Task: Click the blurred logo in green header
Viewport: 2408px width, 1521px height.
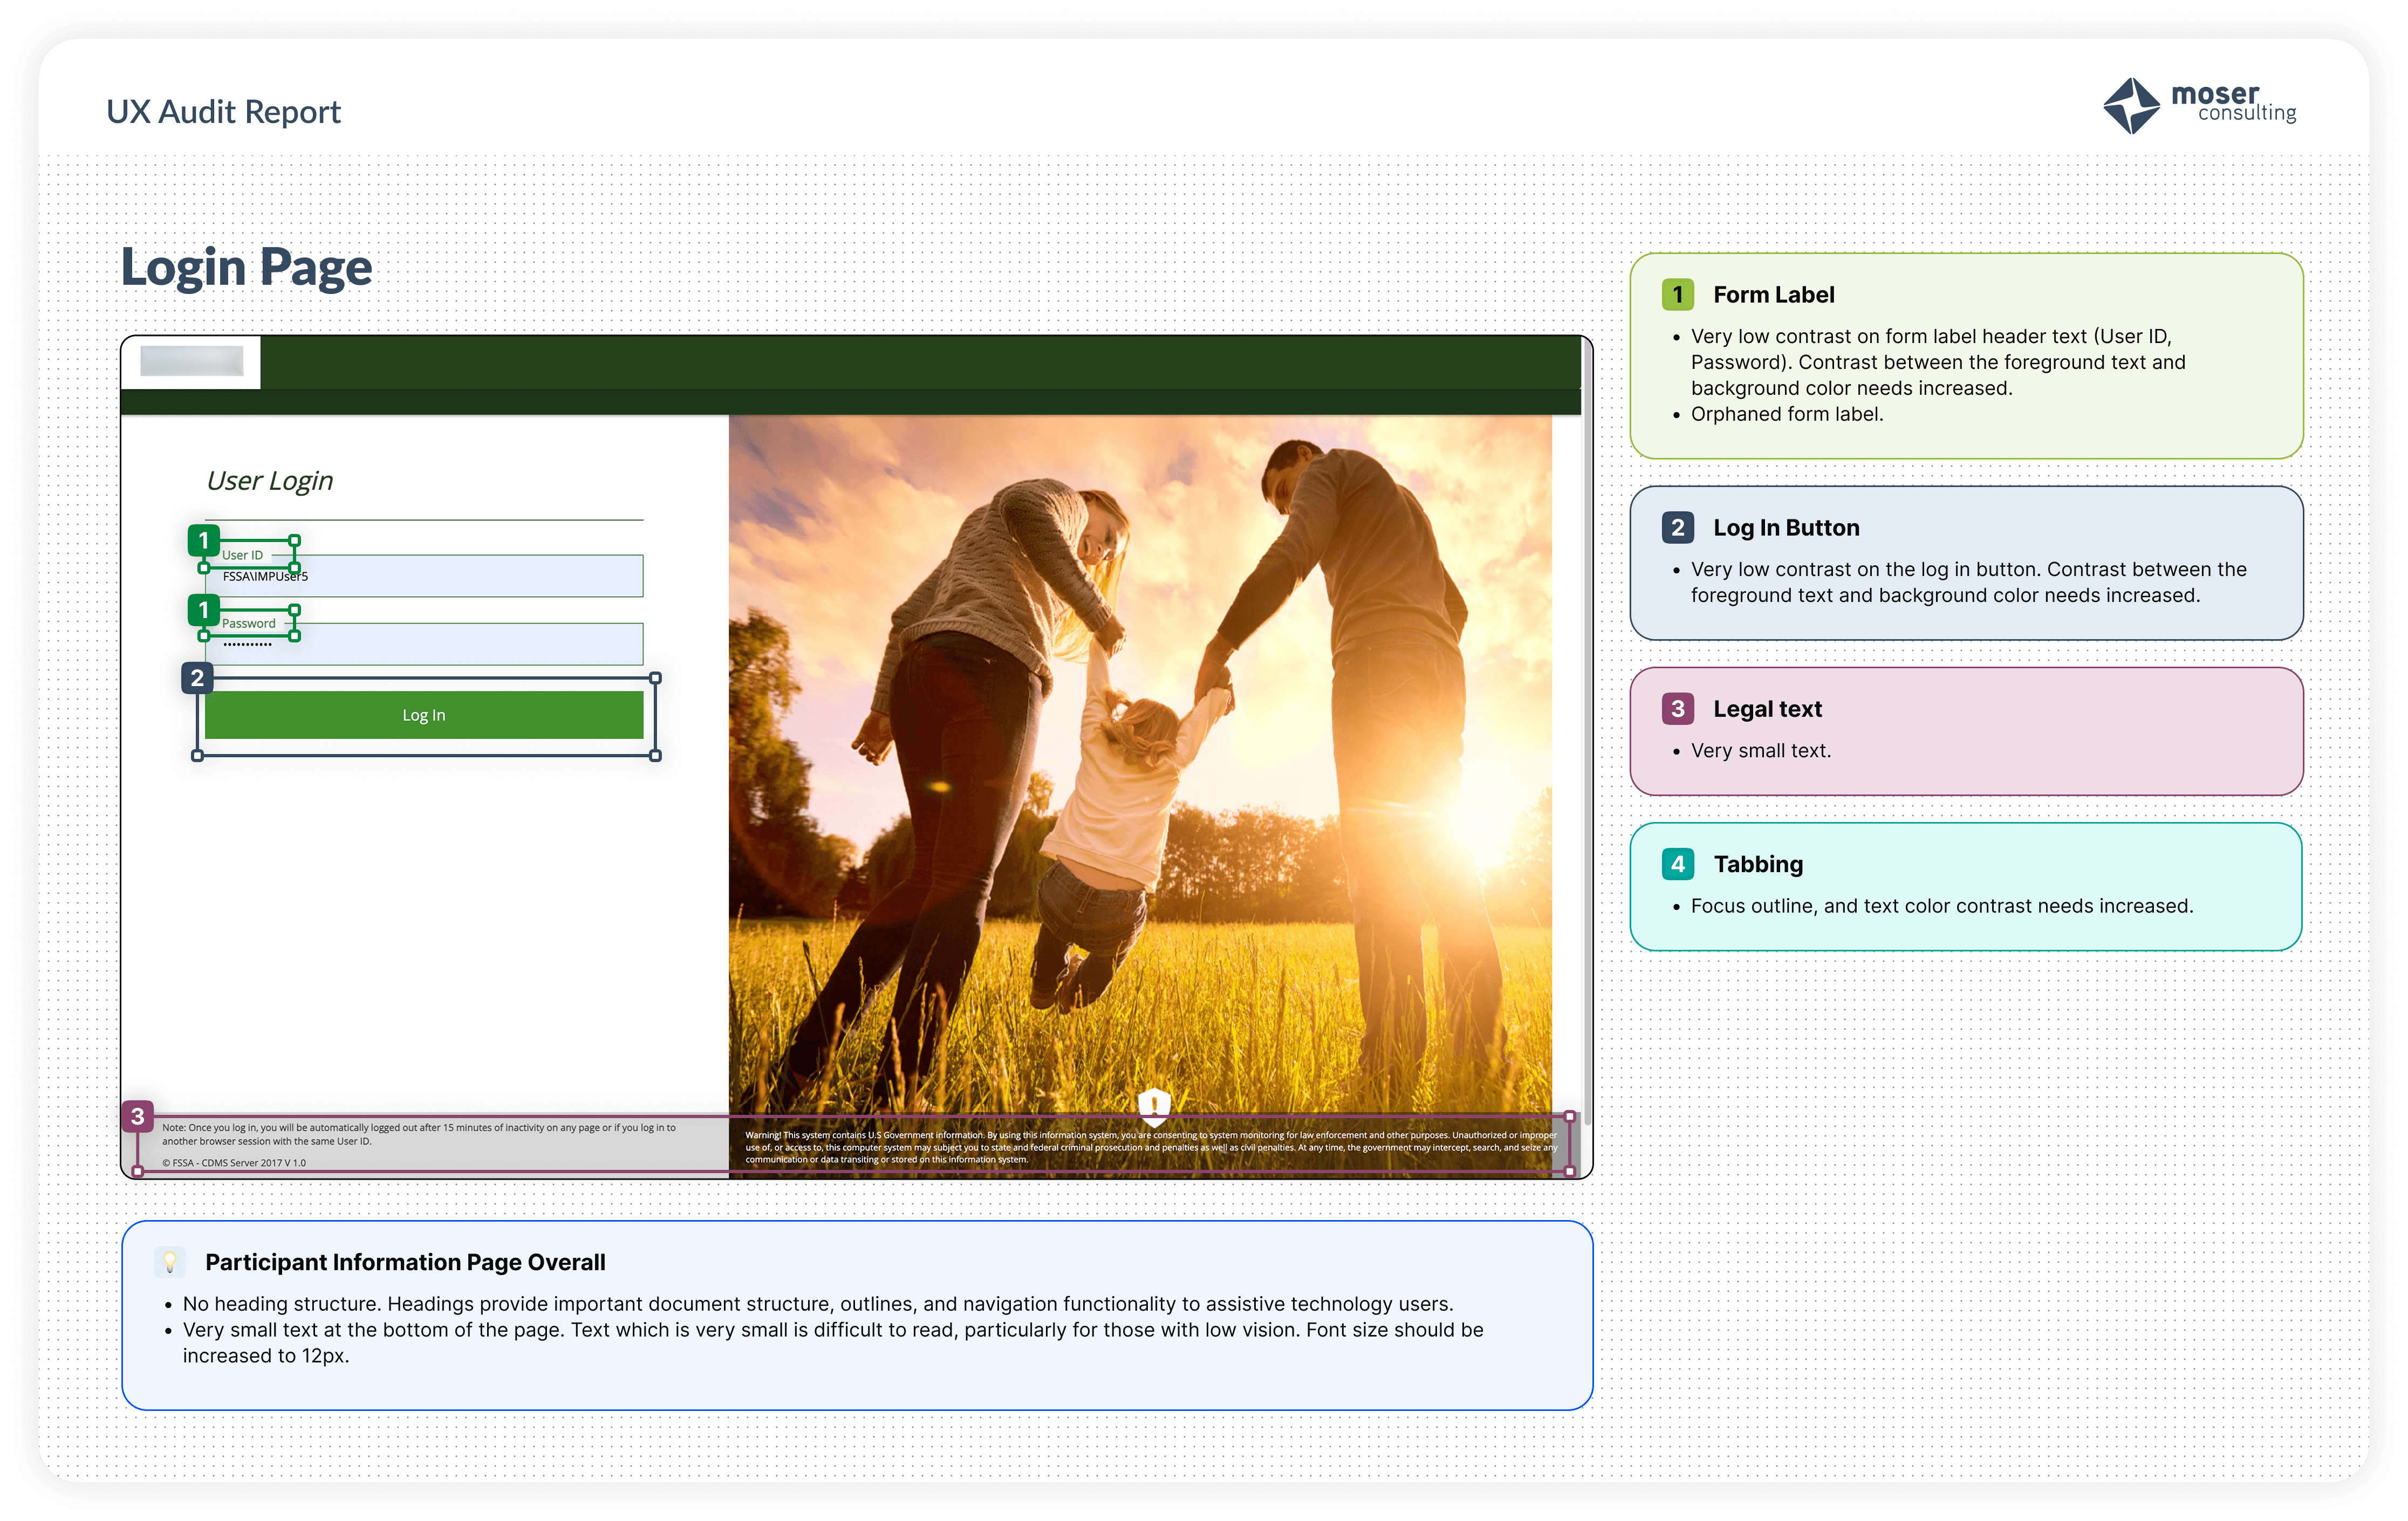Action: pyautogui.click(x=191, y=361)
